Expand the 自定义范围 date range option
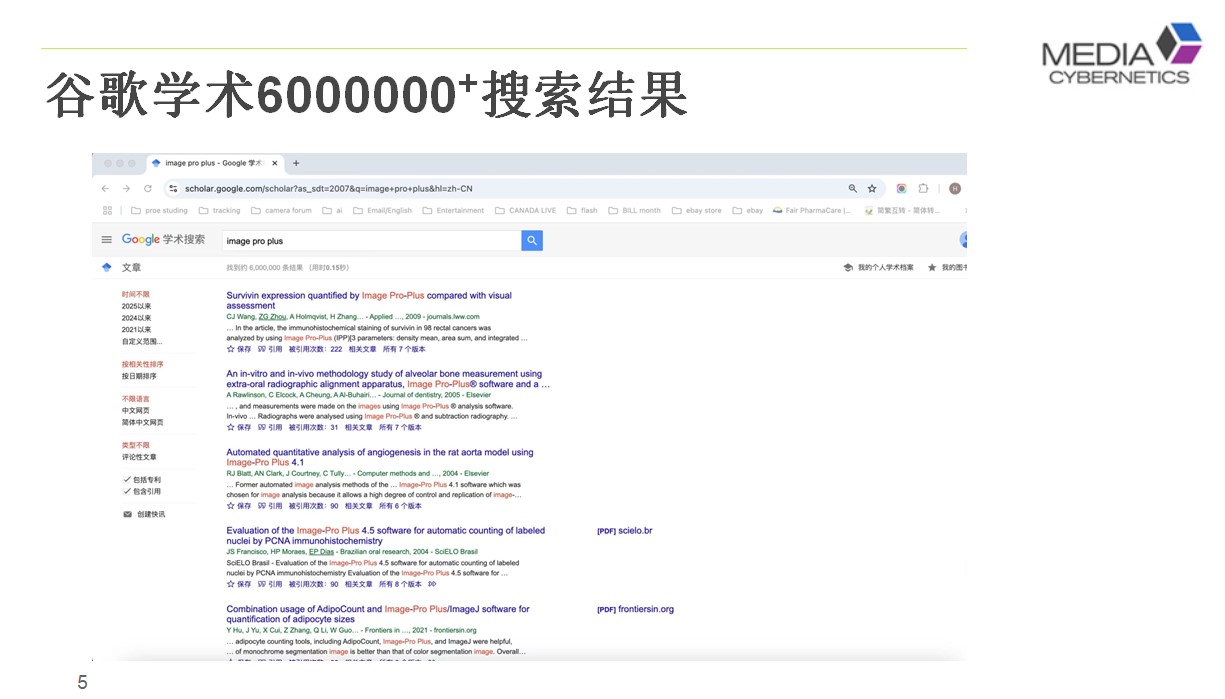Image resolution: width=1225 pixels, height=699 pixels. click(142, 341)
